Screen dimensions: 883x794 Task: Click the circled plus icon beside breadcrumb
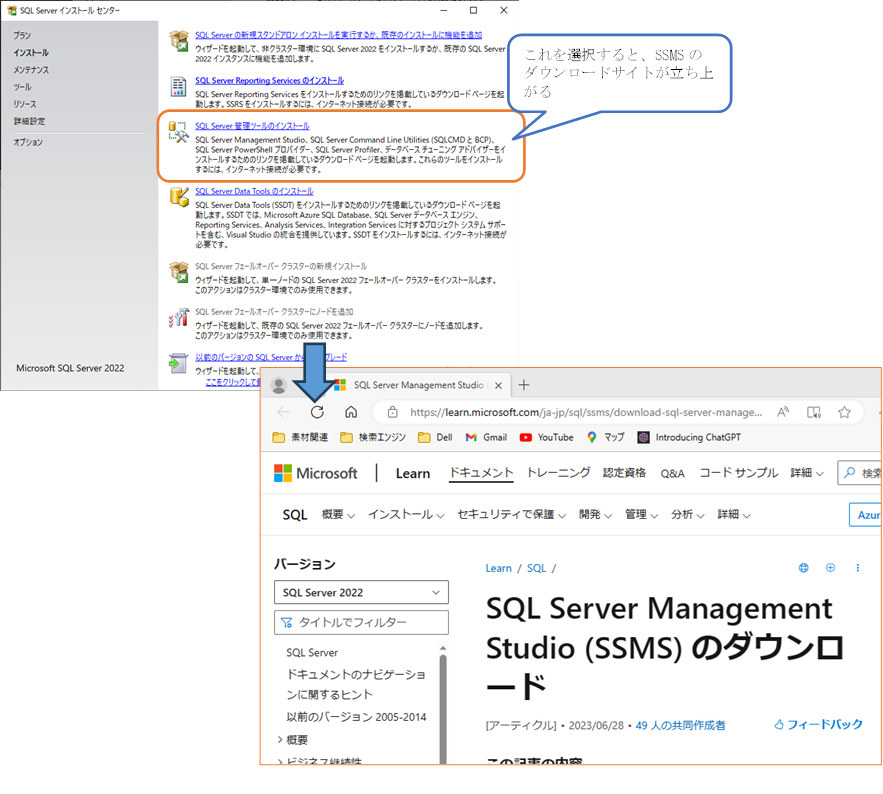coord(830,568)
